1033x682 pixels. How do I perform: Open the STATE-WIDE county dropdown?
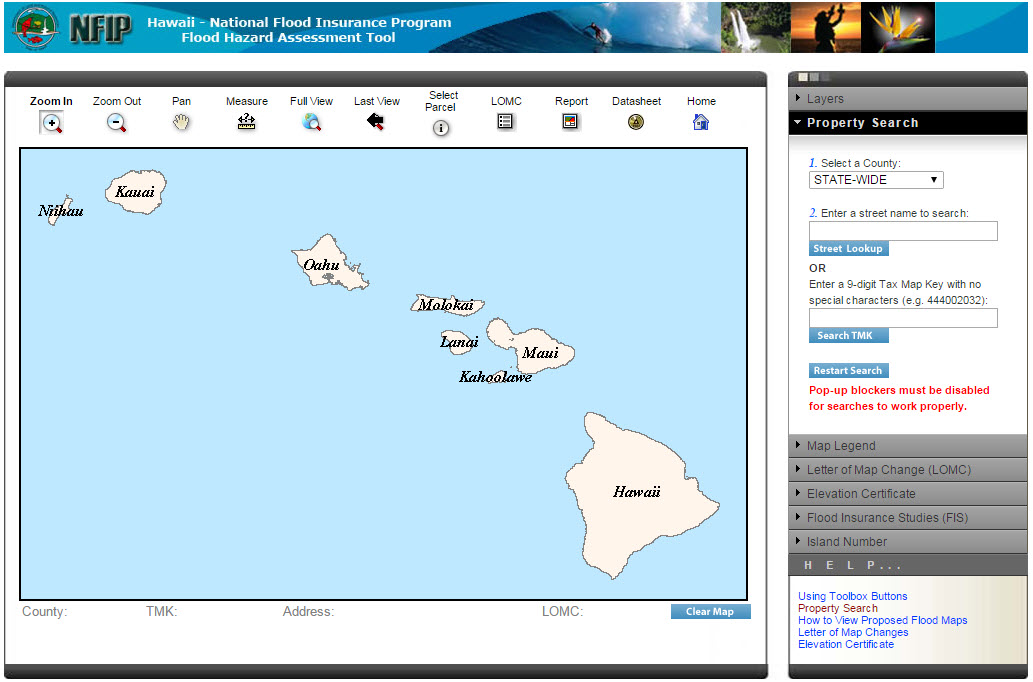876,180
